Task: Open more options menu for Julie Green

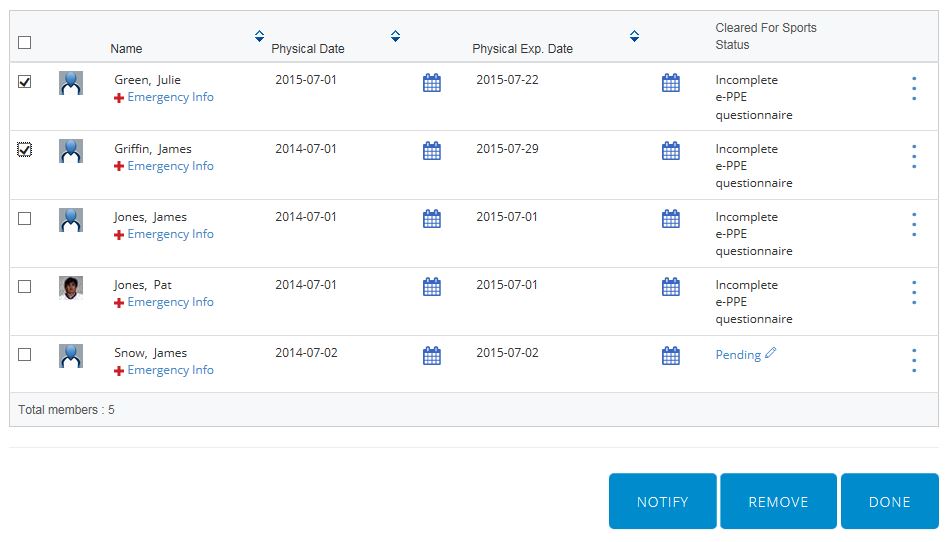Action: [x=914, y=89]
